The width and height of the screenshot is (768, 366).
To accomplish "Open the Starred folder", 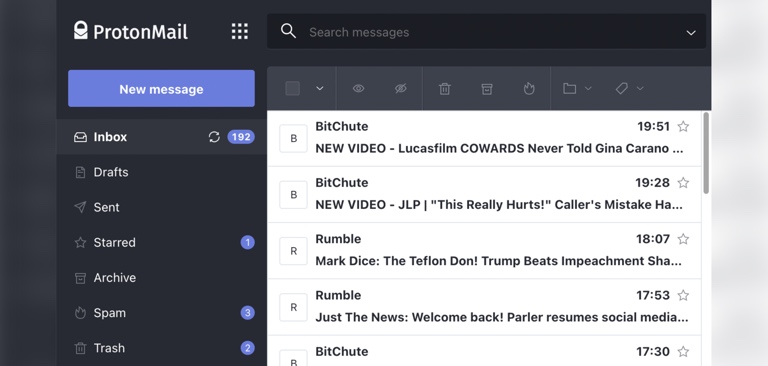I will coord(162,243).
